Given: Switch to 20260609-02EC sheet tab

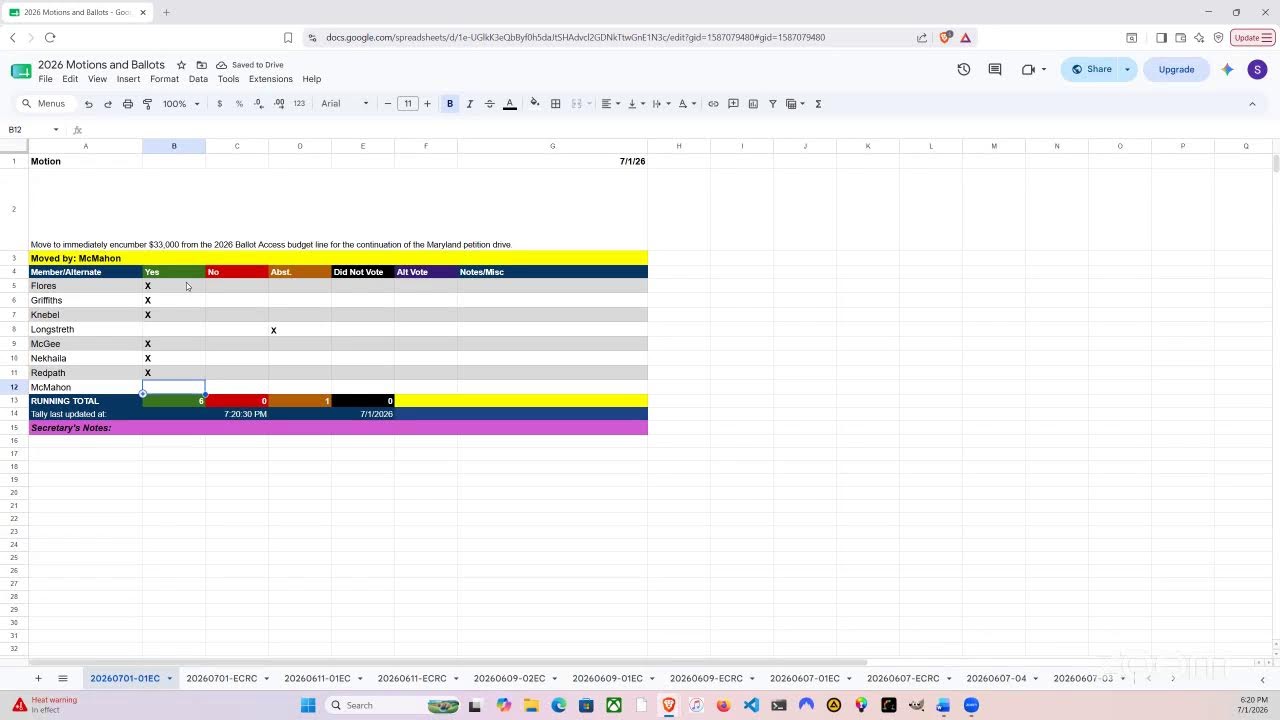Looking at the screenshot, I should tap(509, 679).
